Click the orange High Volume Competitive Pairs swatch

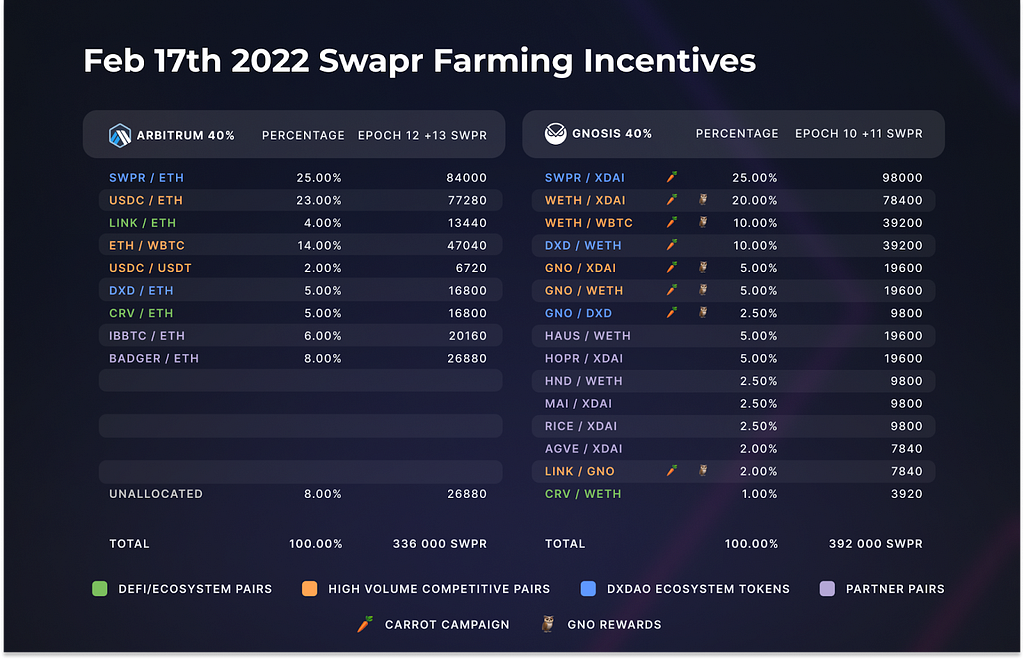[310, 589]
